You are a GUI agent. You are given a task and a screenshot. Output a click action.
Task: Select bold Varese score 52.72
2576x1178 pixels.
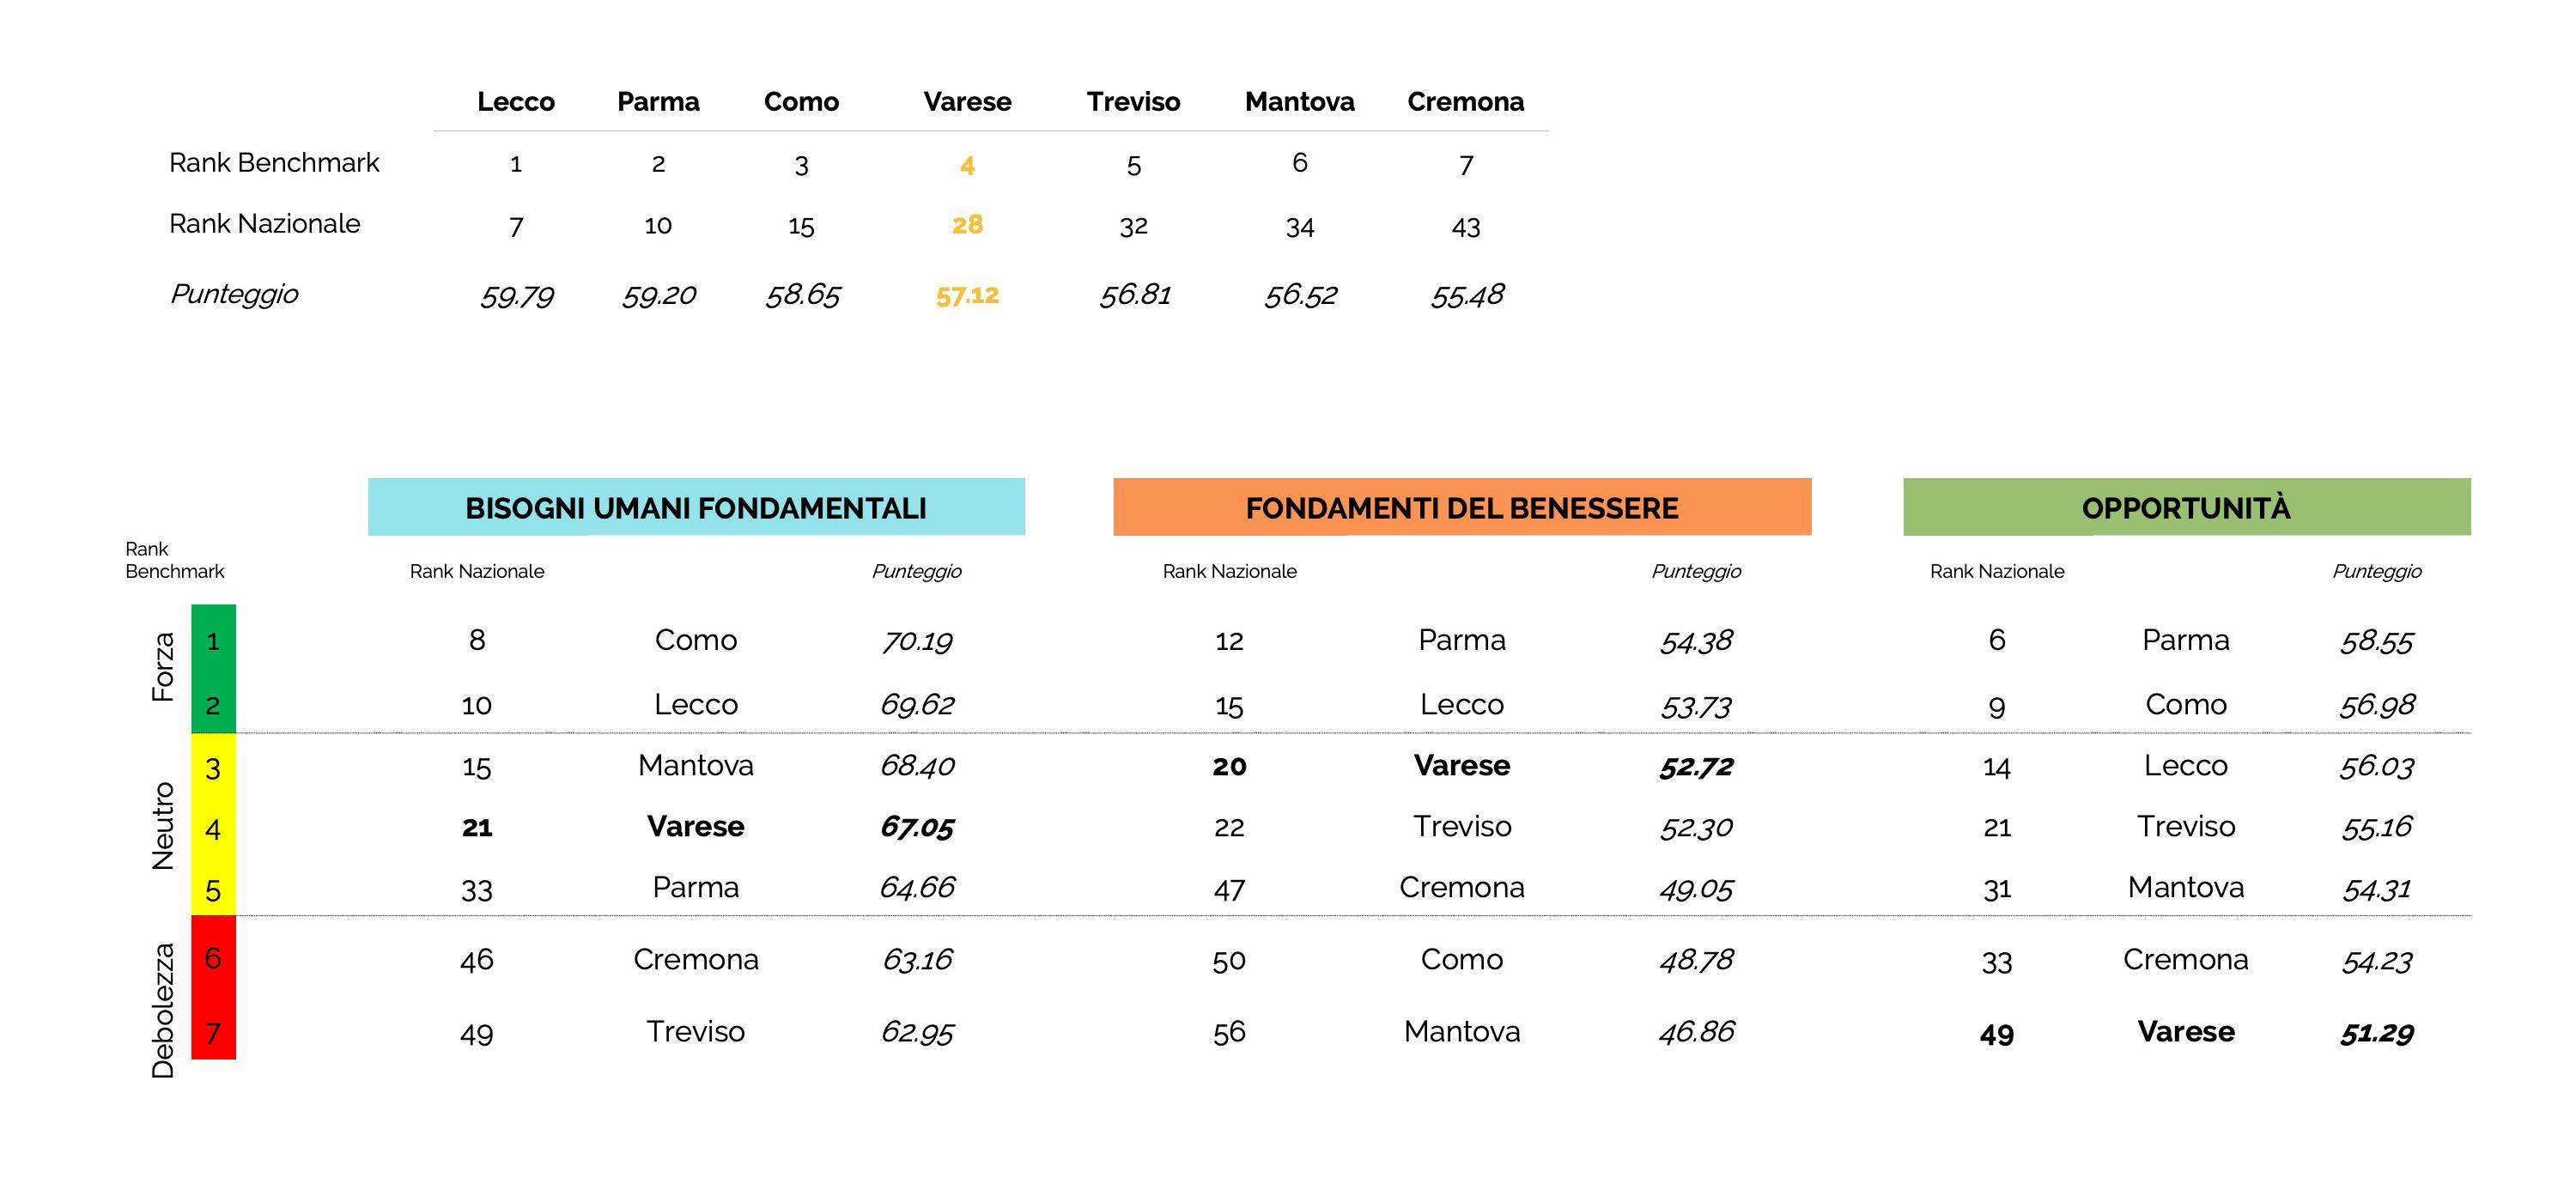click(x=1696, y=766)
